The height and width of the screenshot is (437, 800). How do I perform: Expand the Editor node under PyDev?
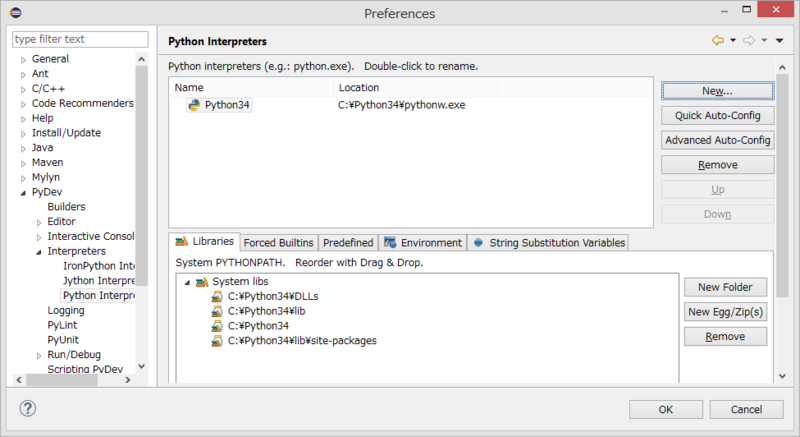[39, 222]
